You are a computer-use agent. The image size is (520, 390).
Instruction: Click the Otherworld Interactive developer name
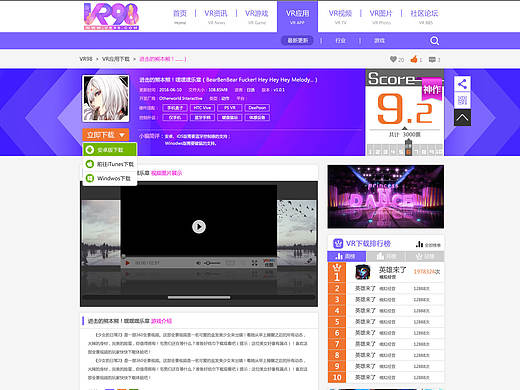(x=181, y=98)
